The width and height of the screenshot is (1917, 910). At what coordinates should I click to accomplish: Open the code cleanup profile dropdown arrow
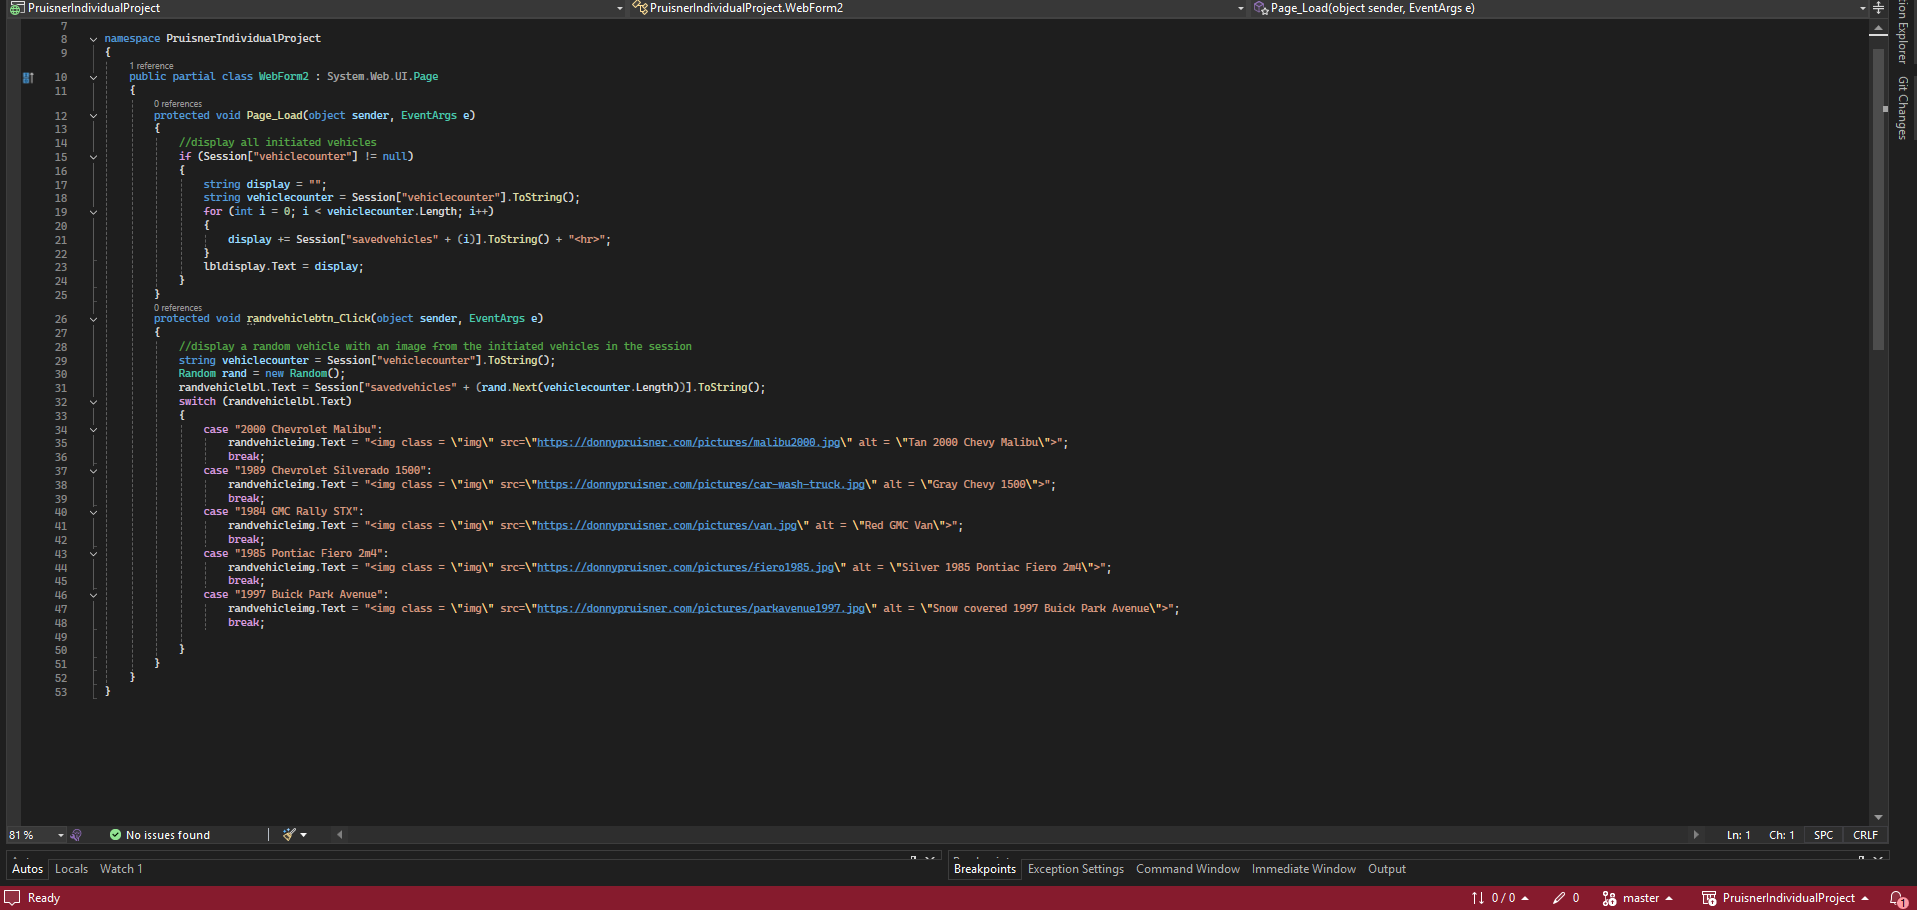click(304, 835)
